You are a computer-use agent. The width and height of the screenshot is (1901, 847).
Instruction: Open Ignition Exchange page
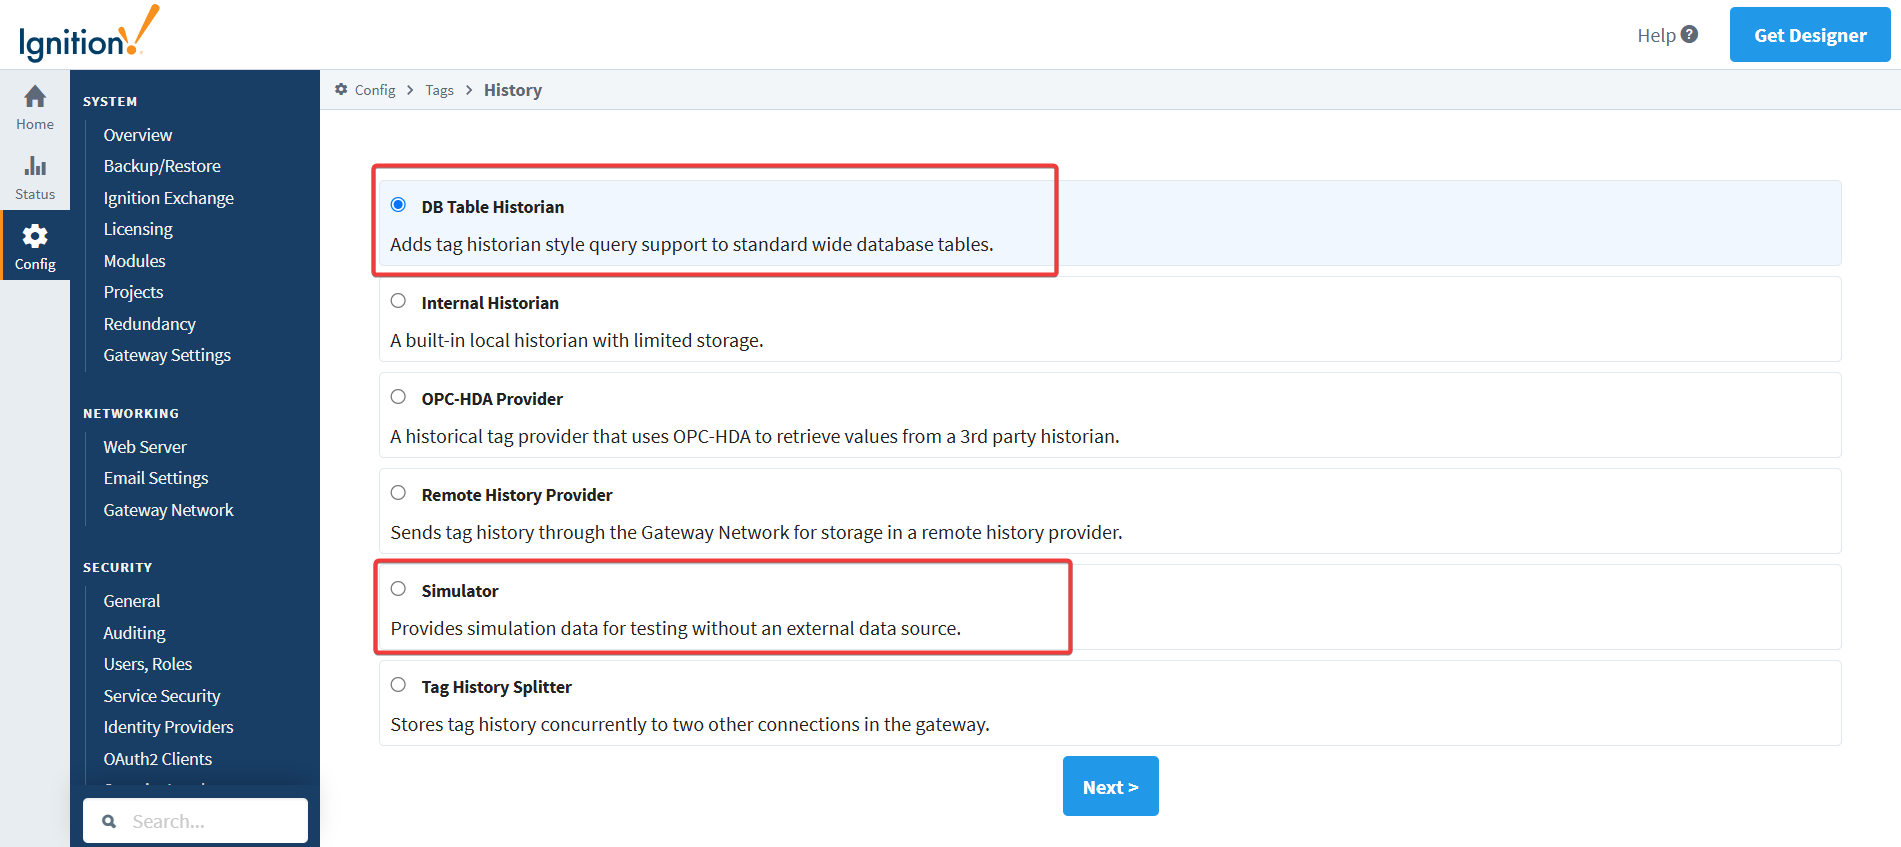coord(169,198)
